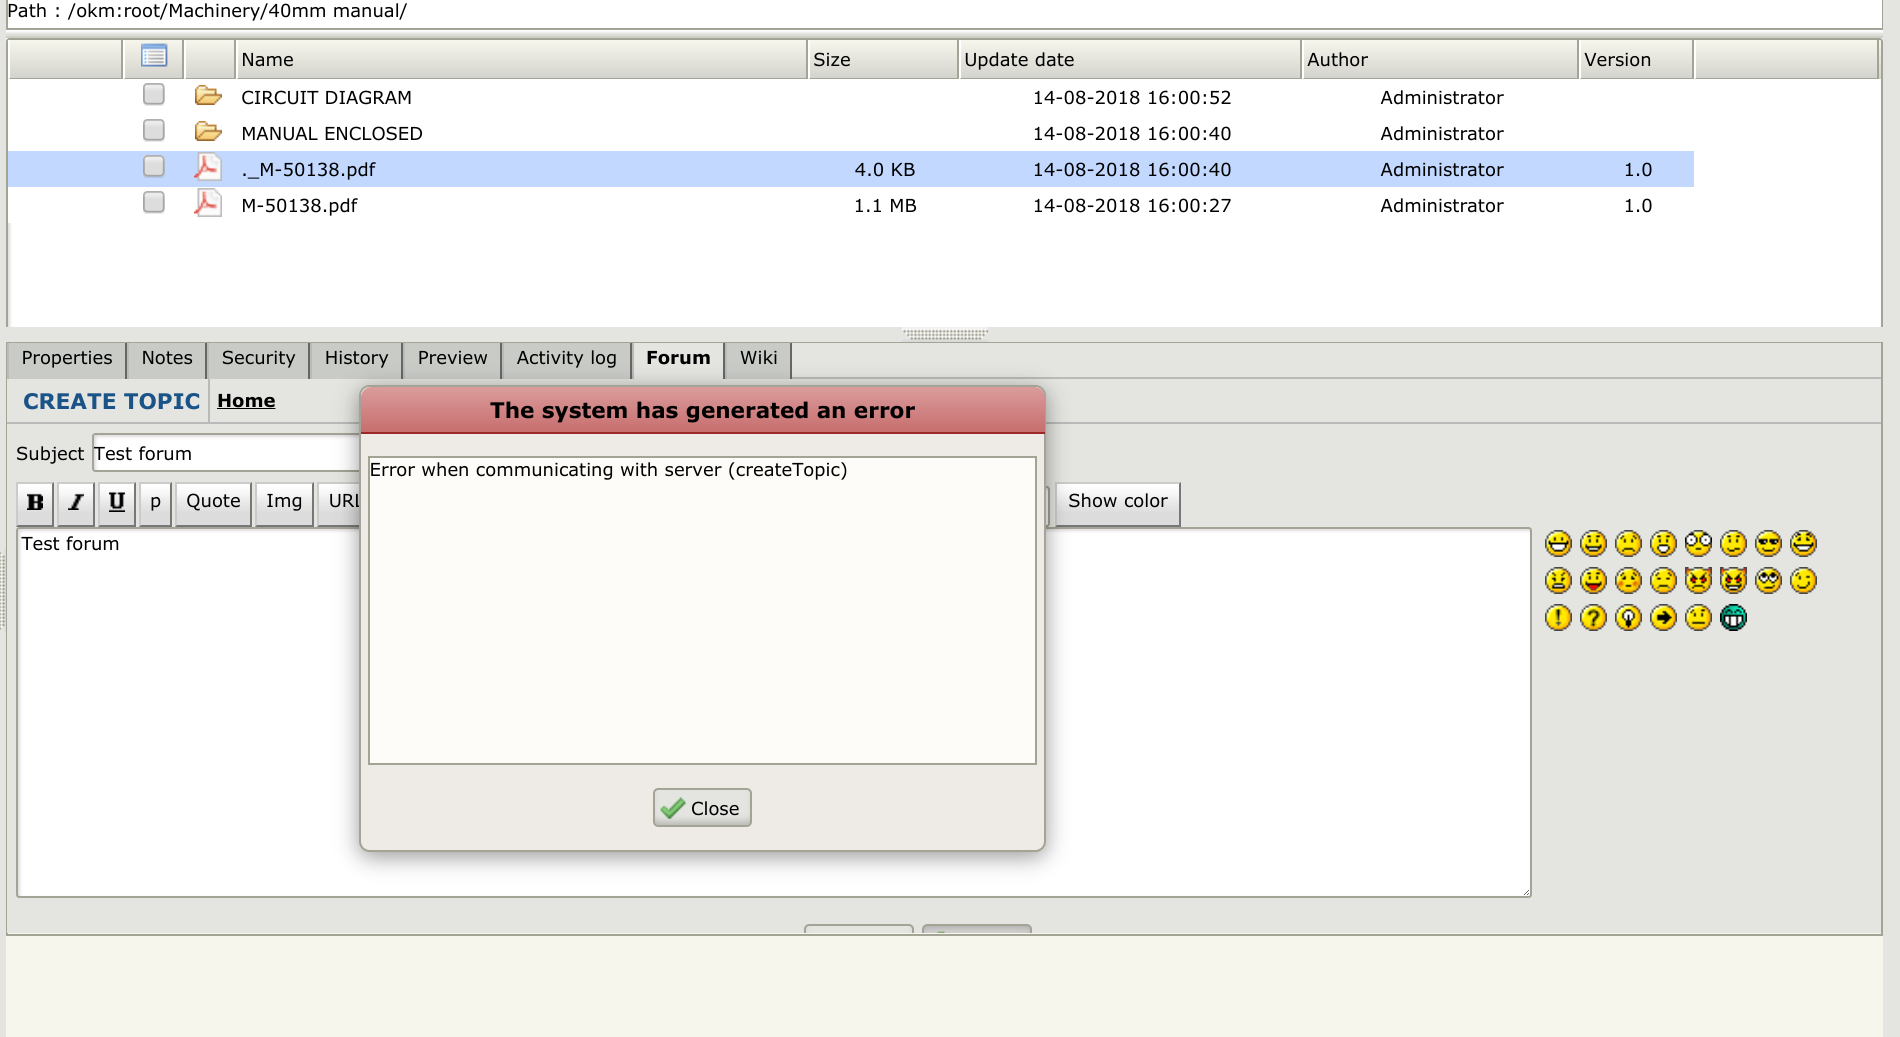Insert the light bulb idea emoticon
The width and height of the screenshot is (1900, 1037).
pos(1628,618)
